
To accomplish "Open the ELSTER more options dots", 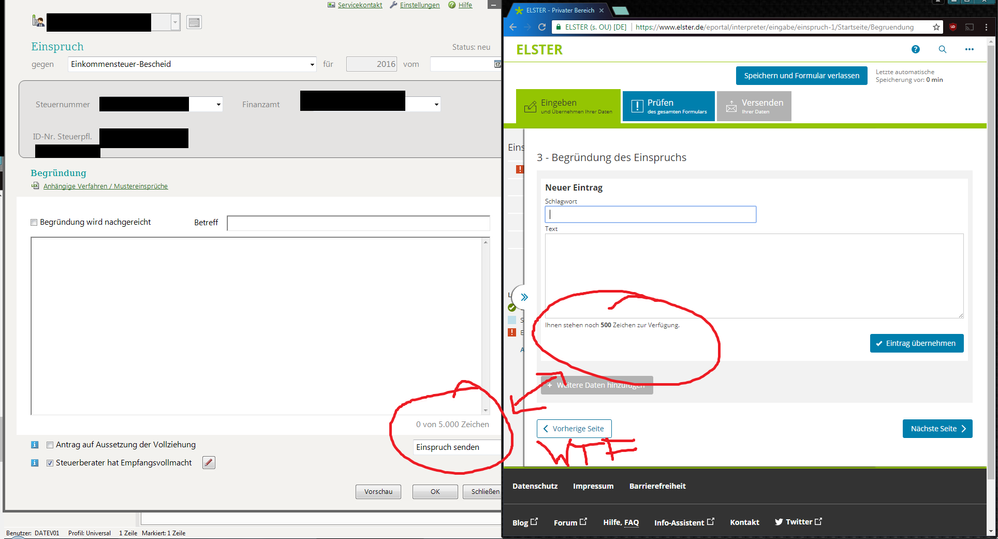I will 969,50.
